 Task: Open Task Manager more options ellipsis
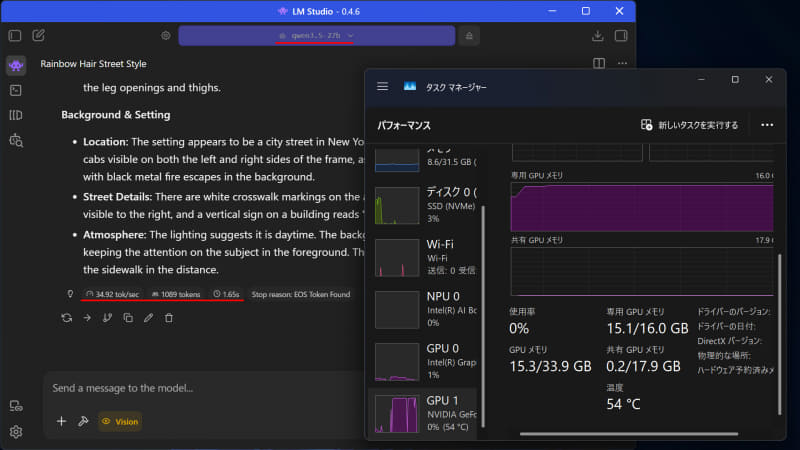[x=767, y=125]
